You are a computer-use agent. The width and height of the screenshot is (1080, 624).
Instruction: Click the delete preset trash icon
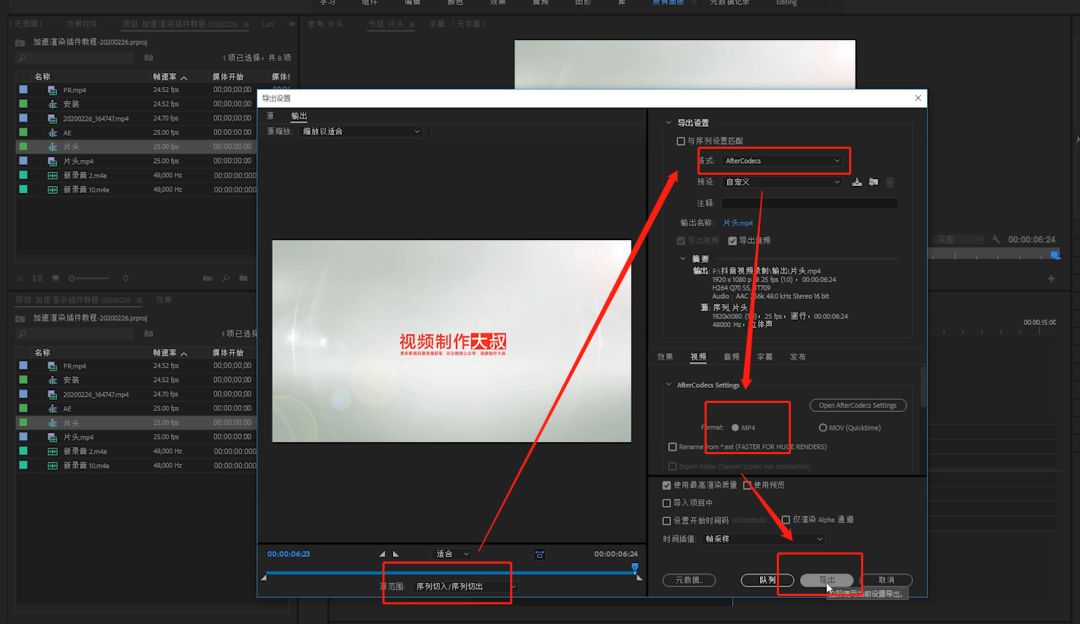pos(890,182)
